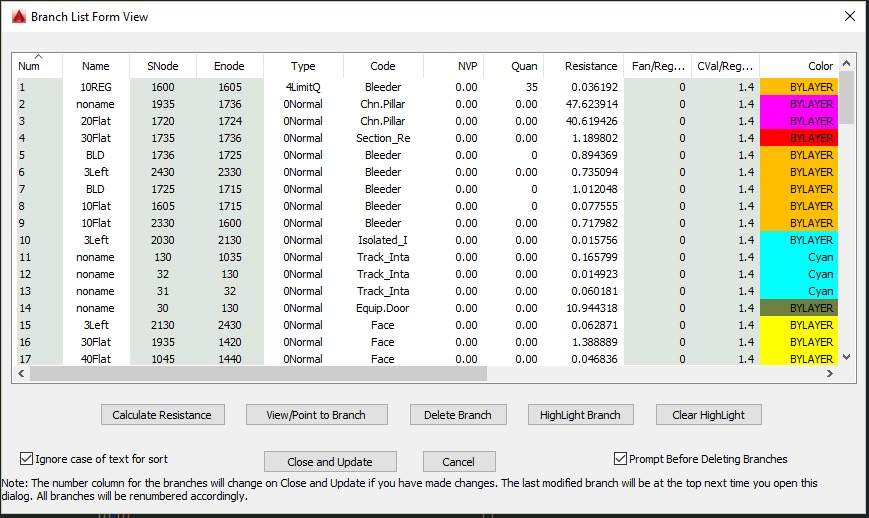Sort table by SNode column header
Screen dimensions: 869x518
[162, 66]
